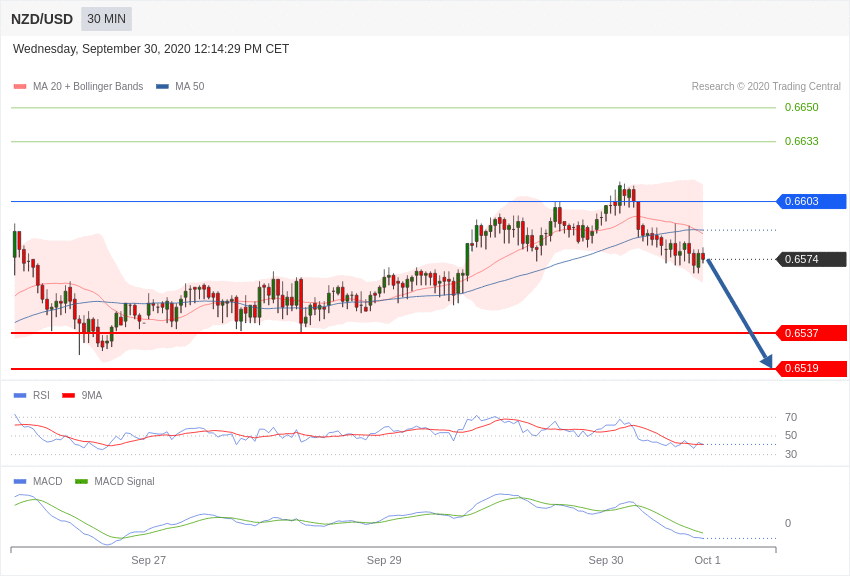Click the 'Oct 1' time axis label
The height and width of the screenshot is (576, 850).
[x=707, y=560]
